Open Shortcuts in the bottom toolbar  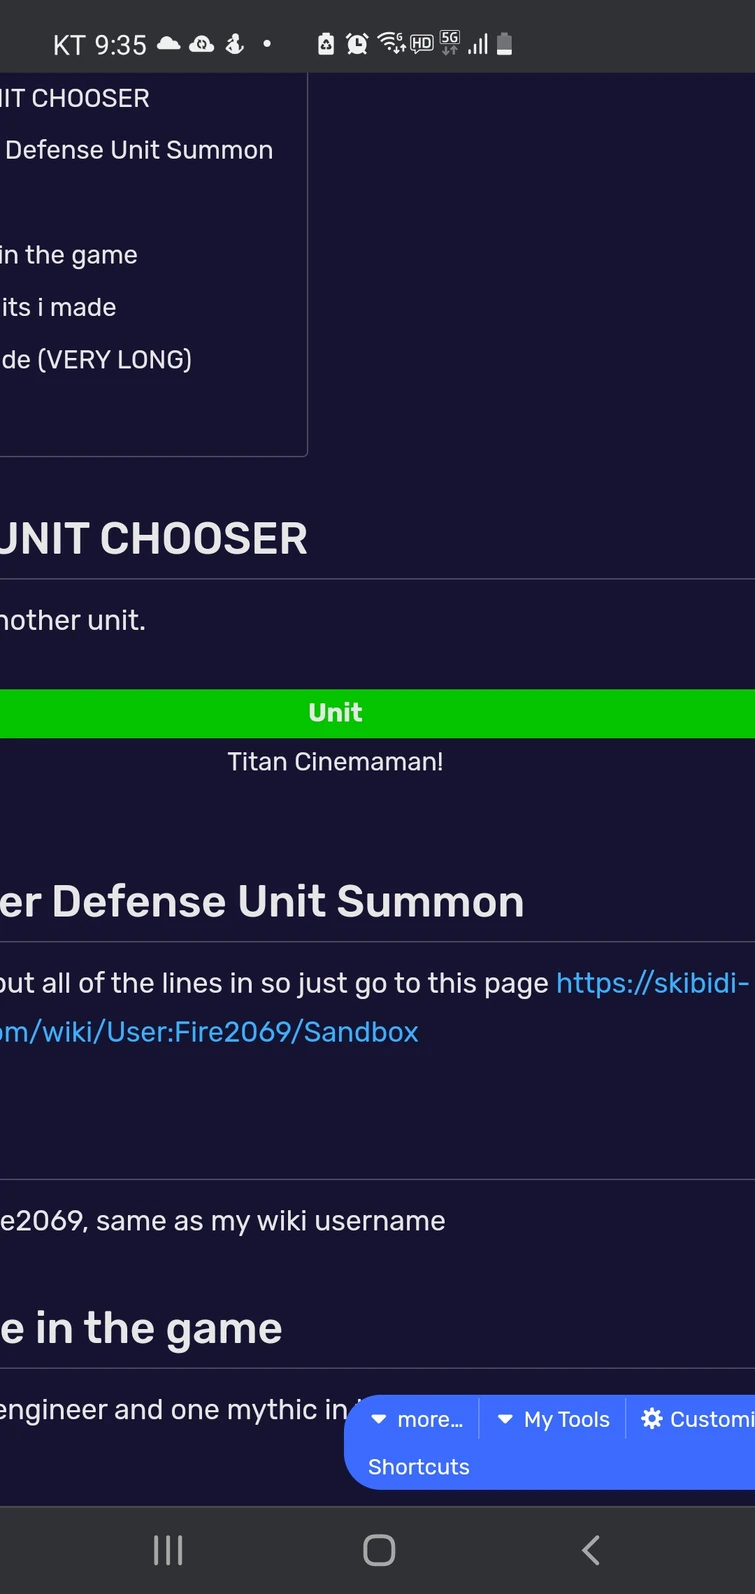[419, 1466]
